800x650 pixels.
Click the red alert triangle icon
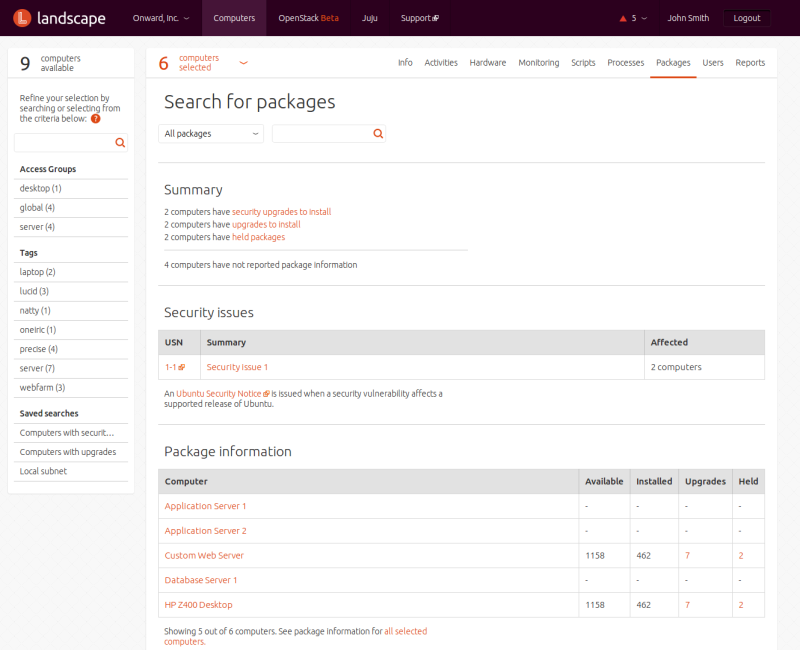click(623, 18)
